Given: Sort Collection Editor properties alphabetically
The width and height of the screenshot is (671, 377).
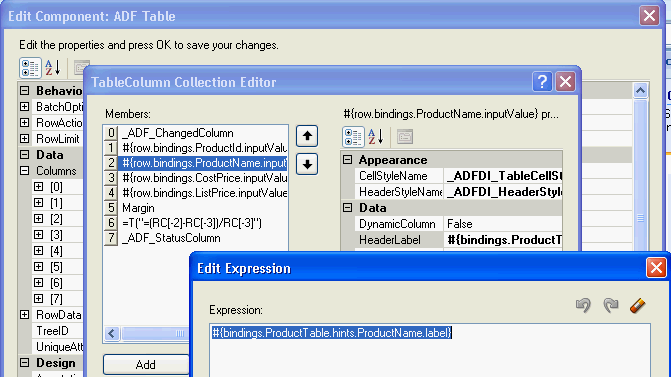Looking at the screenshot, I should 376,137.
